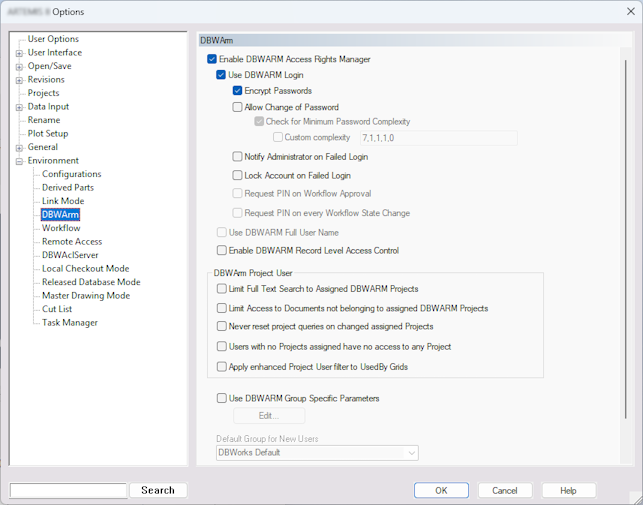
Task: Enable Allow Change of Password
Action: (237, 107)
